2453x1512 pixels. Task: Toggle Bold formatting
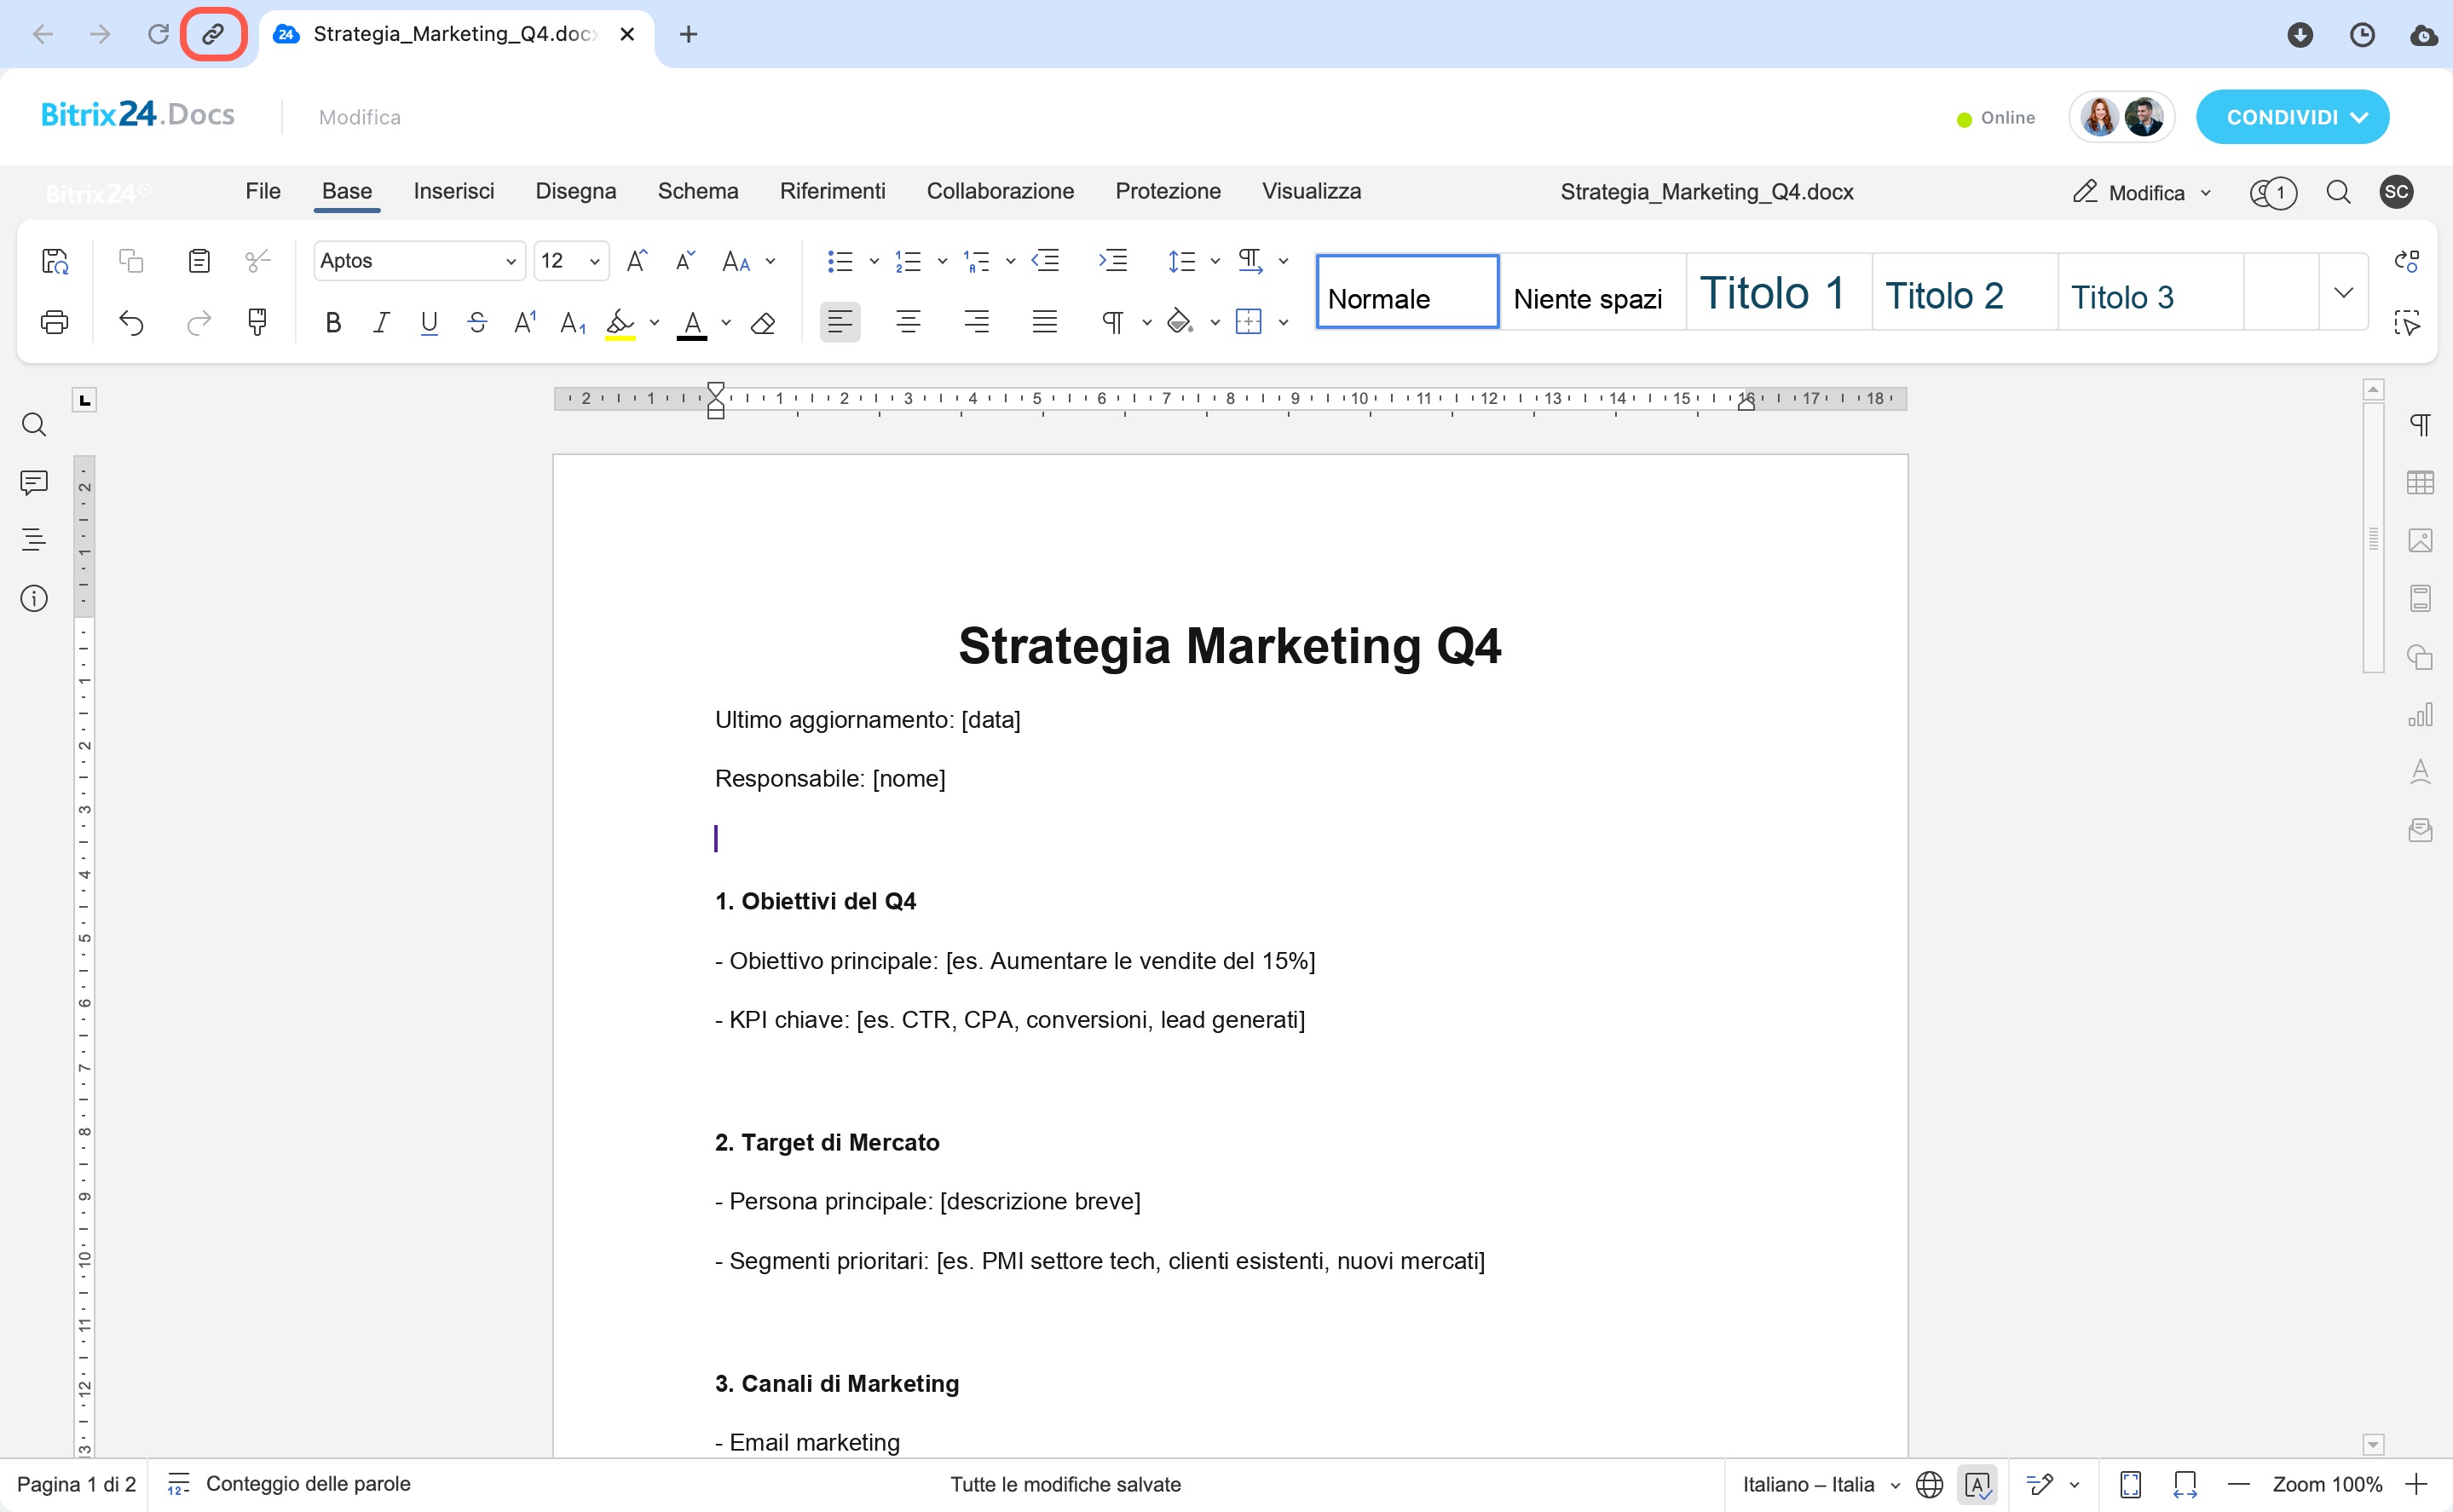pyautogui.click(x=333, y=323)
